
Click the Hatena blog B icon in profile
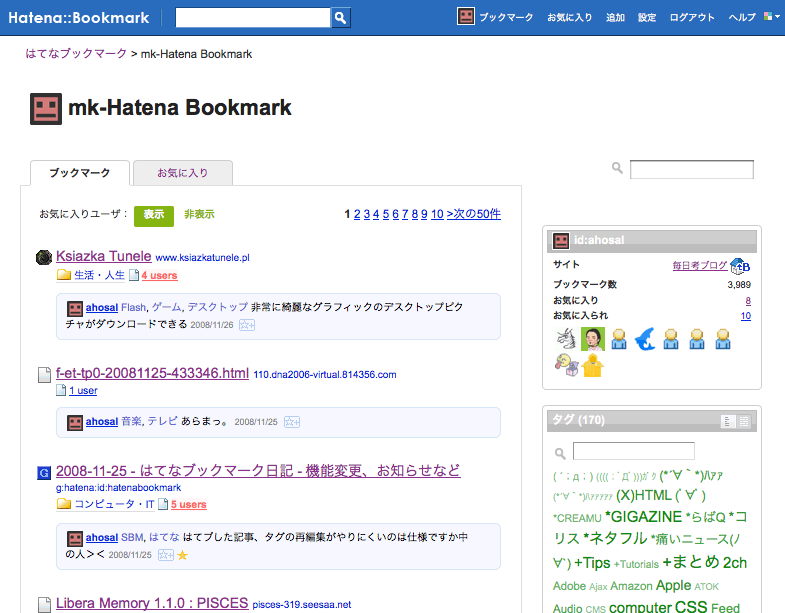(740, 266)
